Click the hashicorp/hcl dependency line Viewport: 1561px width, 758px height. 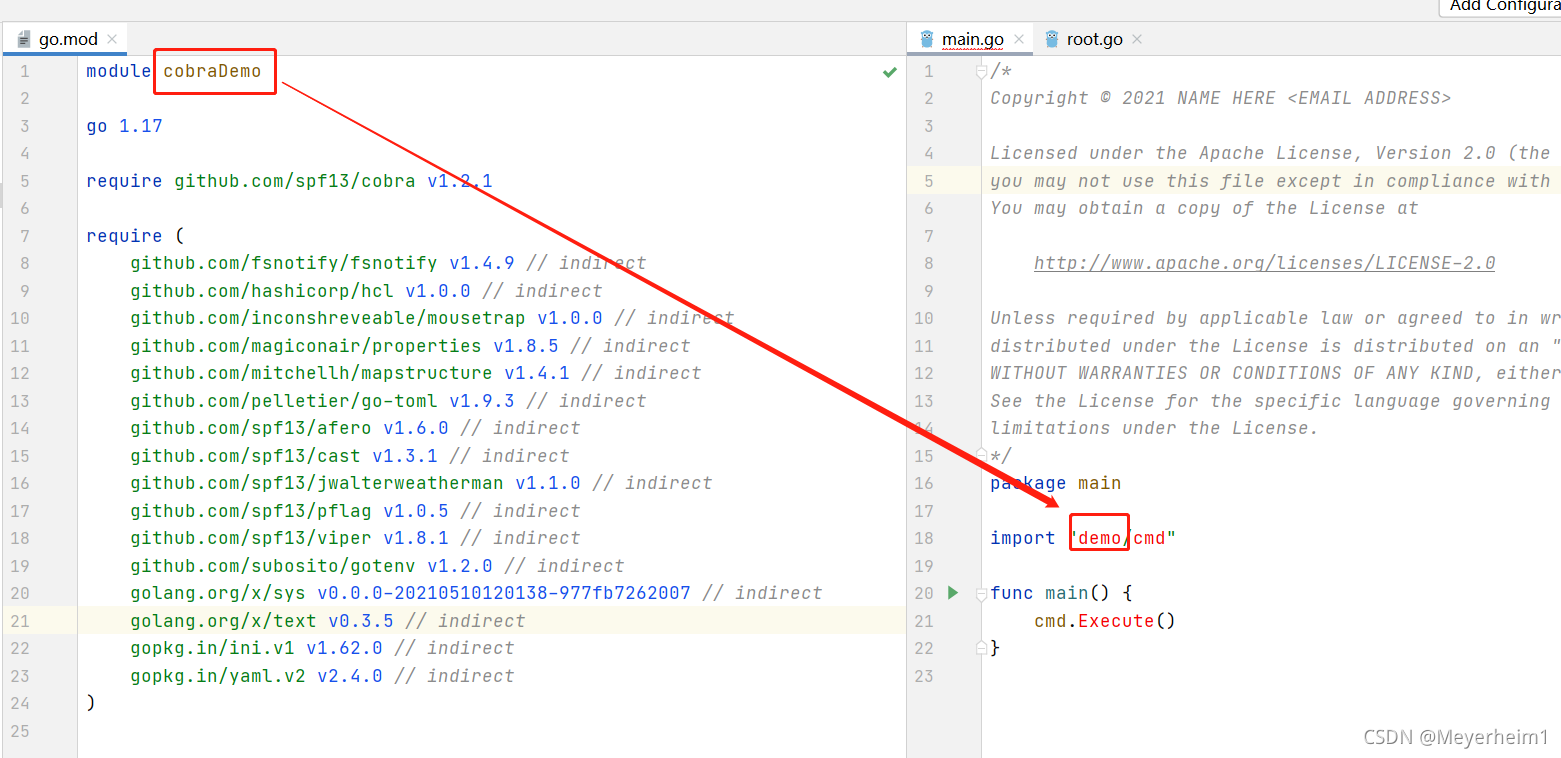(x=366, y=291)
